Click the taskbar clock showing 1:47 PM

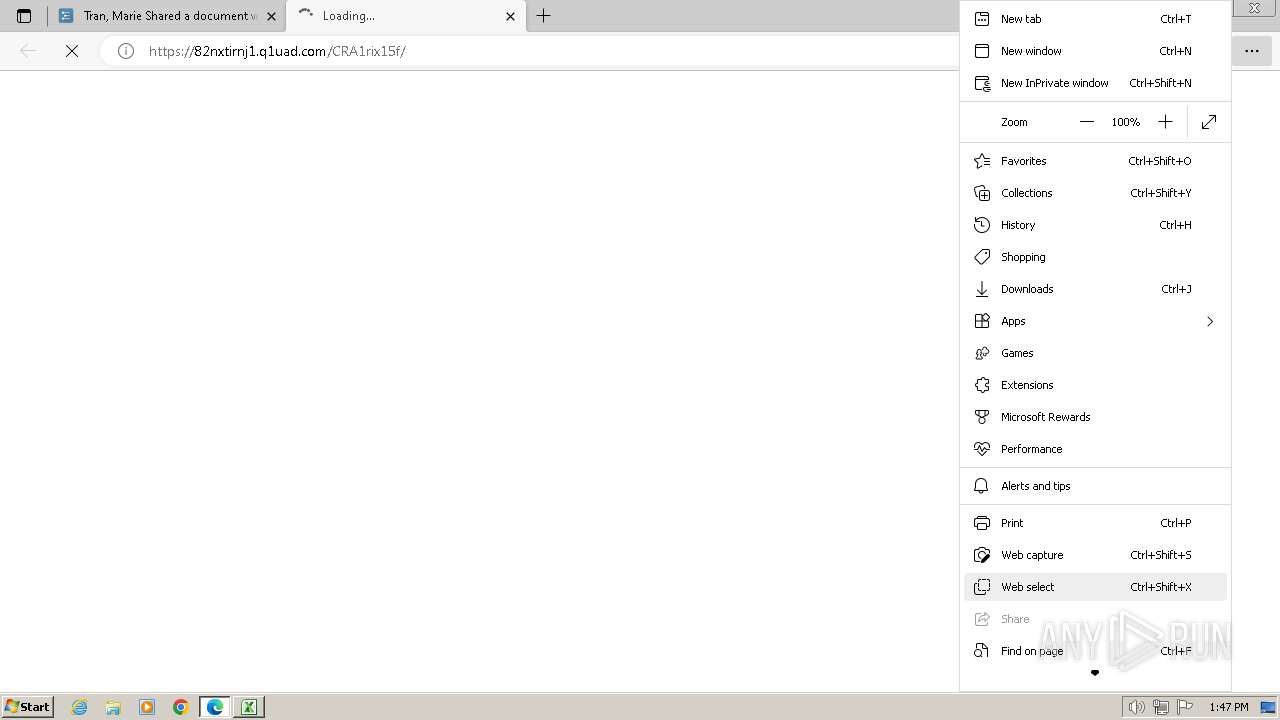(1228, 707)
